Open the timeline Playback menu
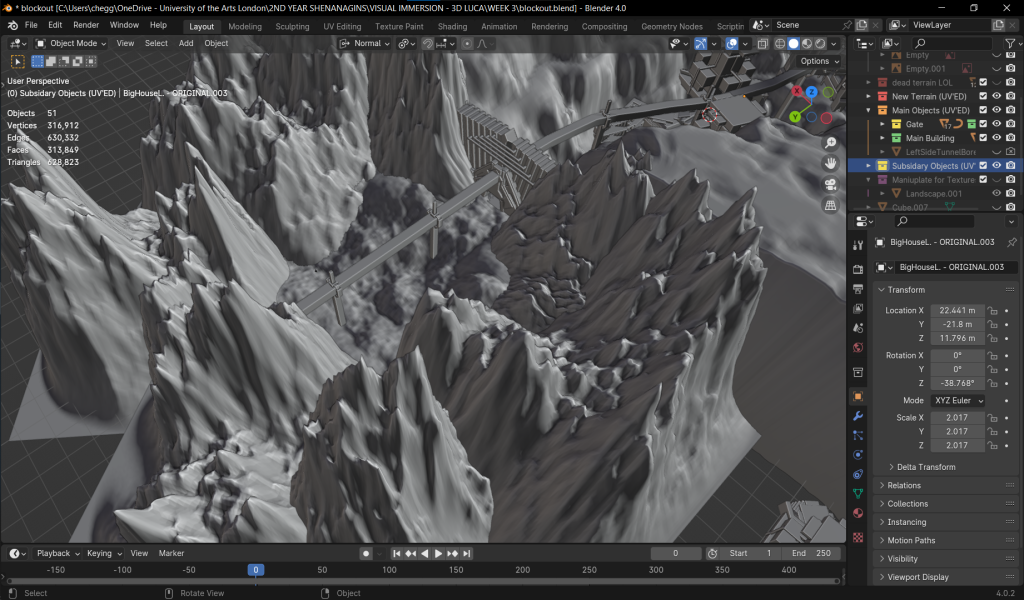1024x600 pixels. click(x=57, y=553)
